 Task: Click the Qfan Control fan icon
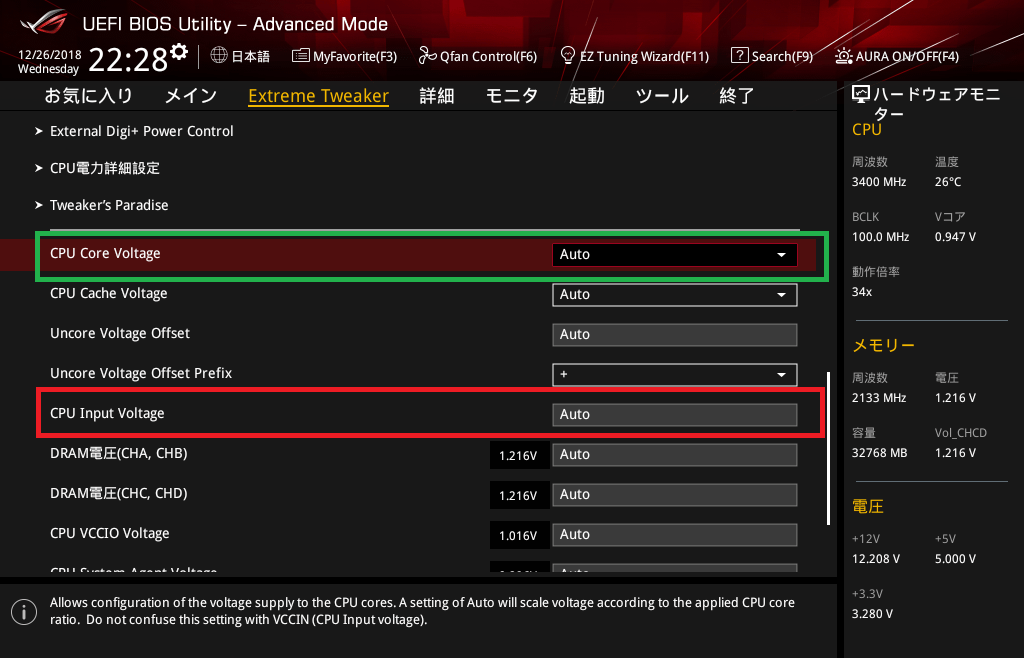click(x=427, y=55)
